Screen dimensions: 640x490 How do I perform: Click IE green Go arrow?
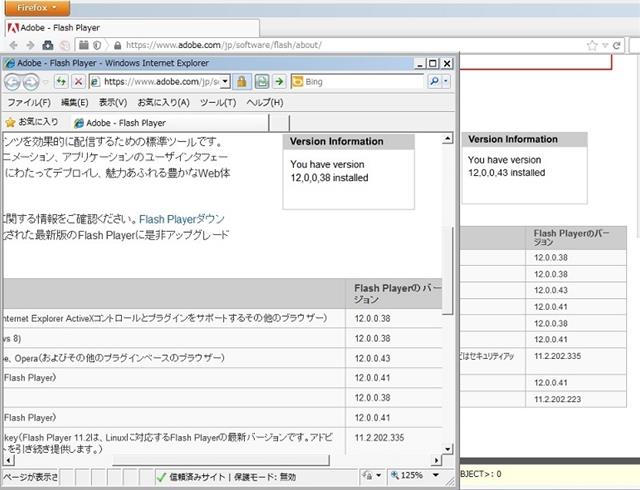click(279, 82)
